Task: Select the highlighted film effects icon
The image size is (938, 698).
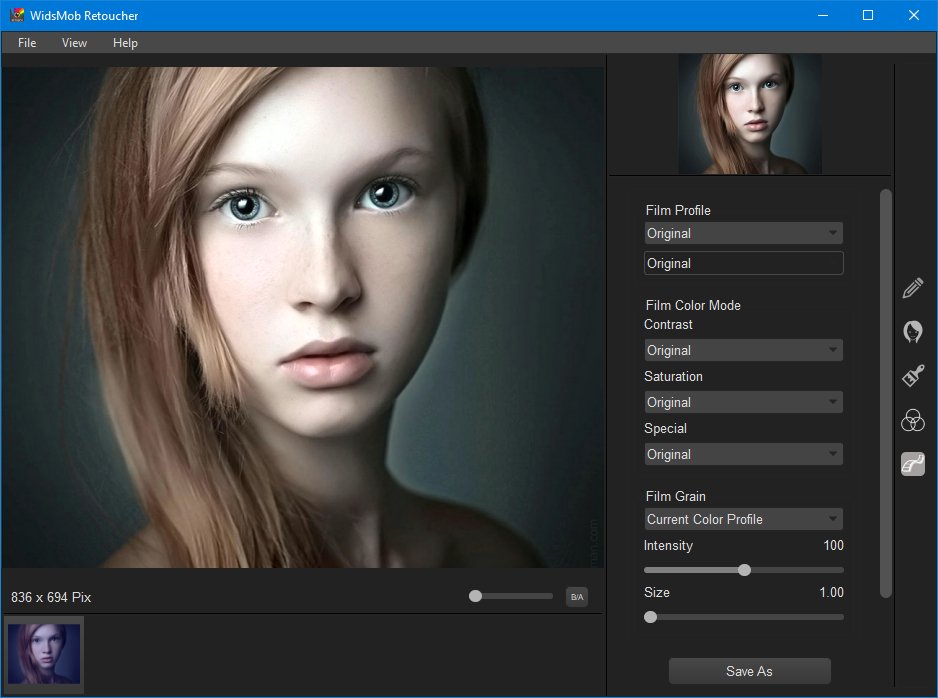Action: (x=913, y=464)
